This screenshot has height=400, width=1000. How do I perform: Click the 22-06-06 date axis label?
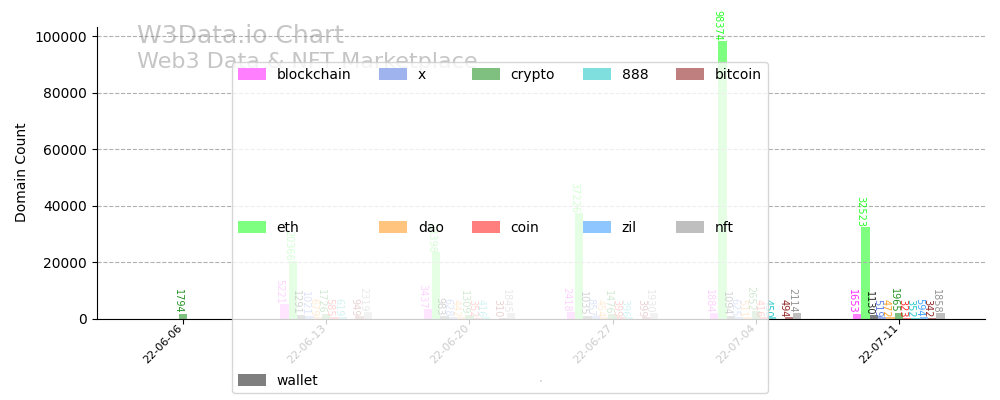point(163,344)
